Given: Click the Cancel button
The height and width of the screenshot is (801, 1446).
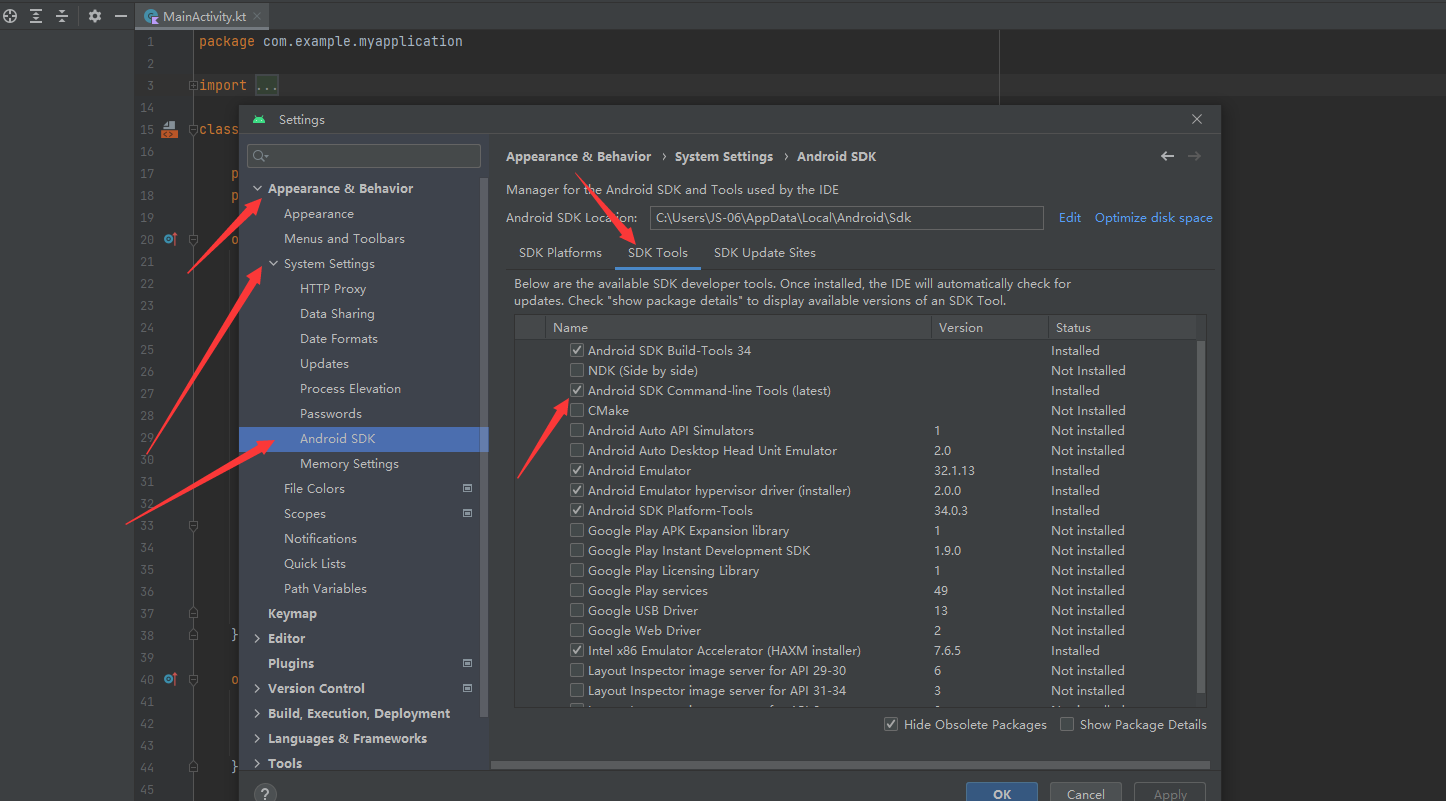Looking at the screenshot, I should point(1086,793).
